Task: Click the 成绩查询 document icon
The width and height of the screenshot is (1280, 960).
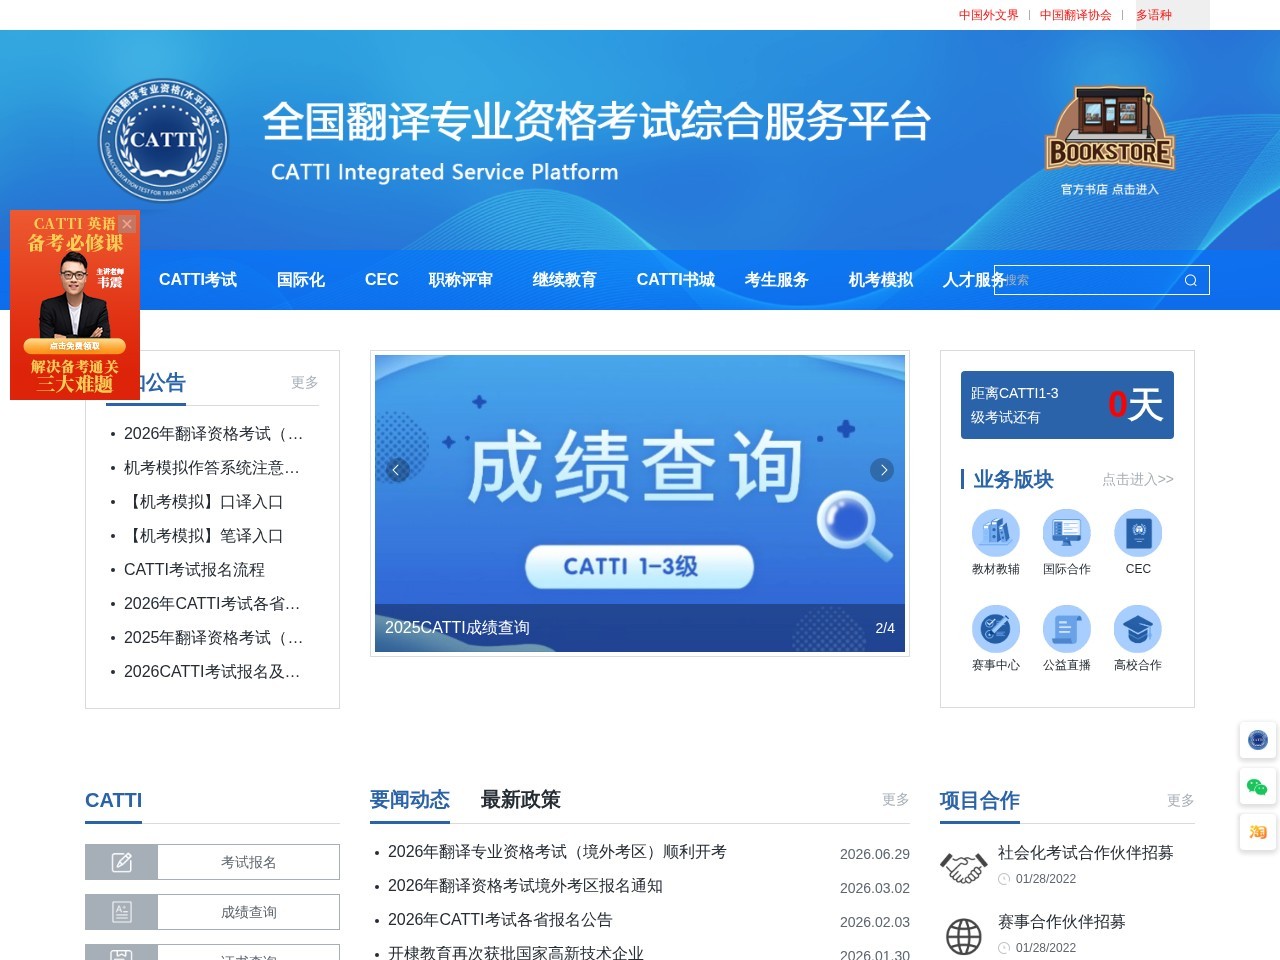Action: [x=122, y=912]
